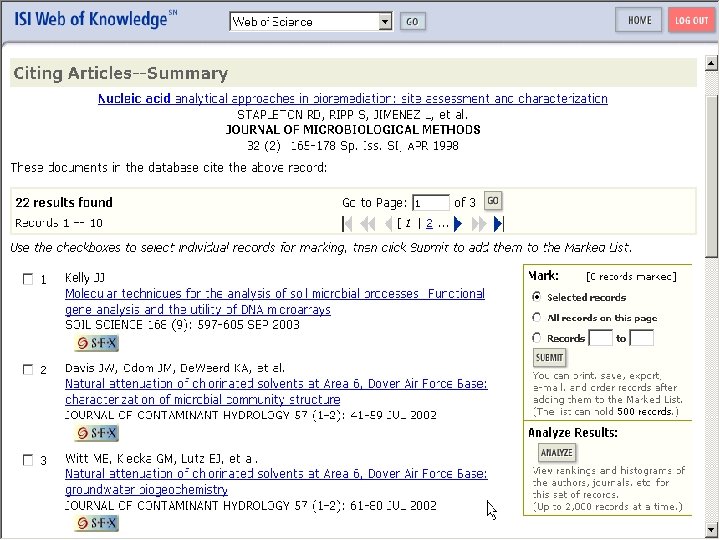Click 'SOIL SCIENCE 168 (9): 597-605 SEP 2003'
720x540 pixels.
pos(182,325)
